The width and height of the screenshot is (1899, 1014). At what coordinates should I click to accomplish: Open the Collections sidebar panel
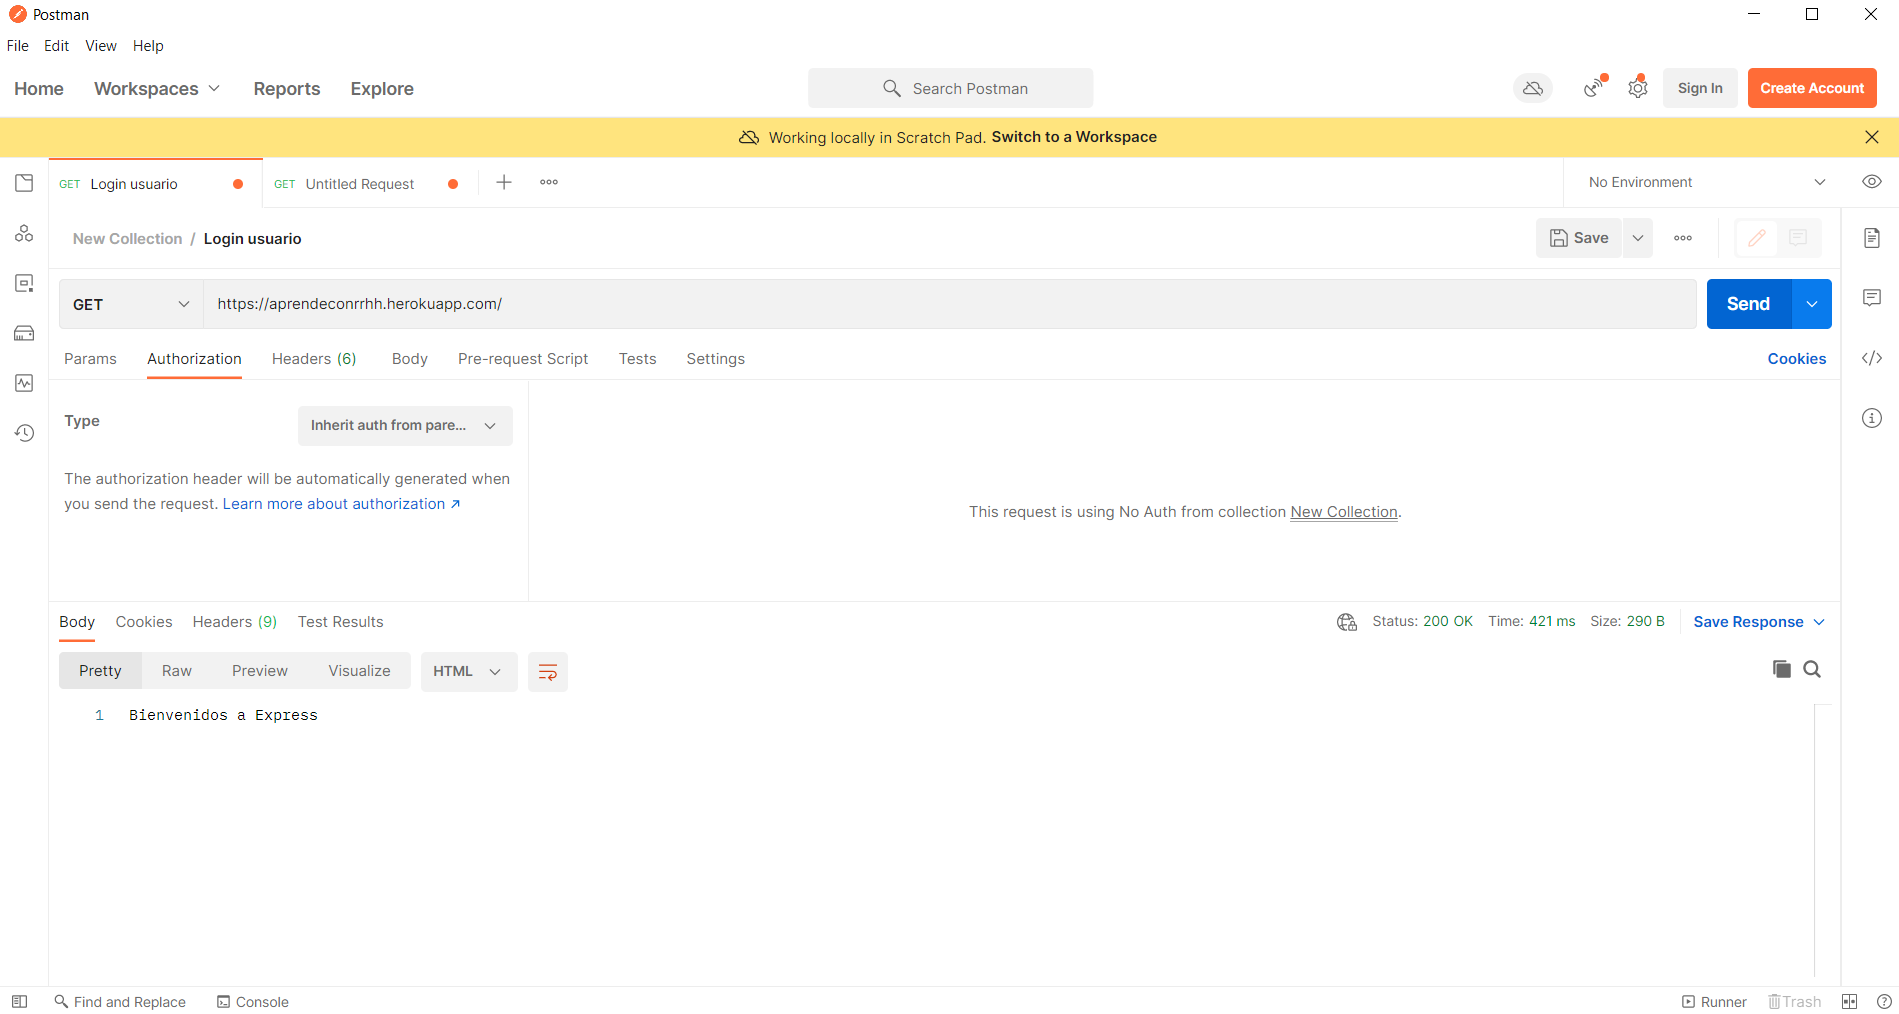tap(24, 183)
